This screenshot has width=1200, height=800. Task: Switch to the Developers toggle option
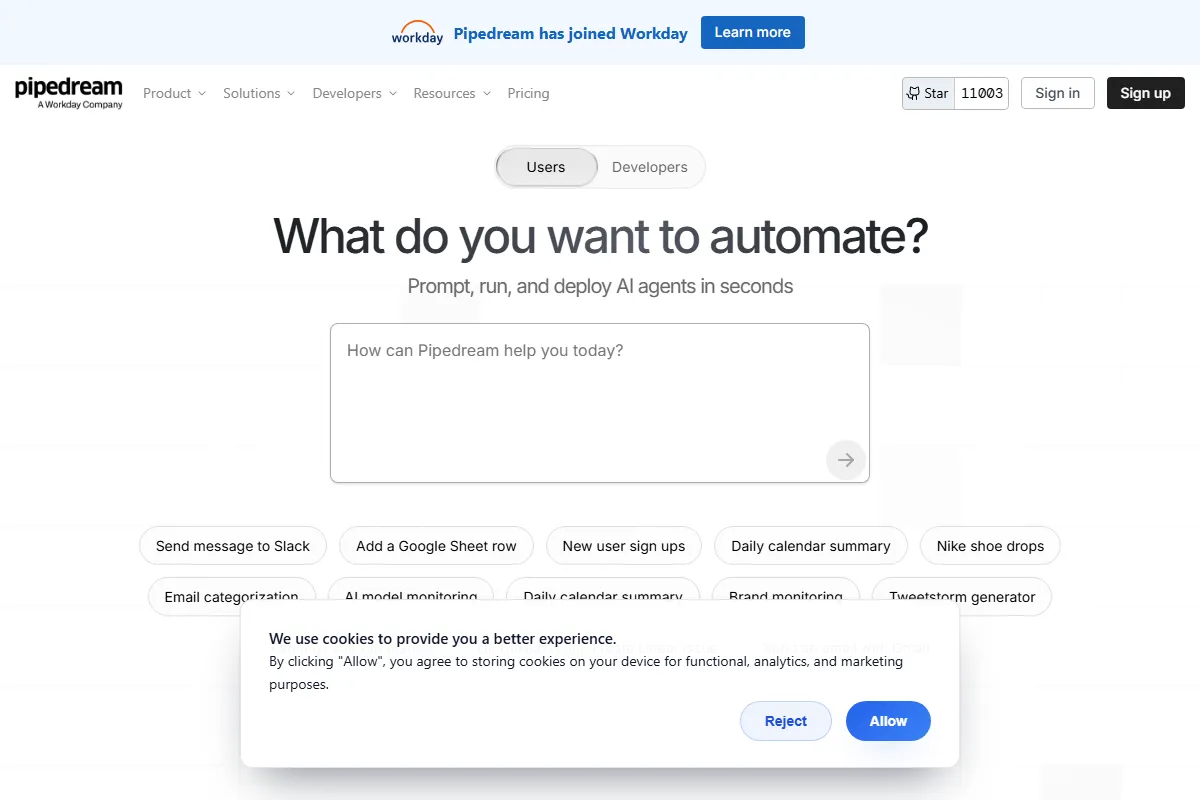click(649, 167)
